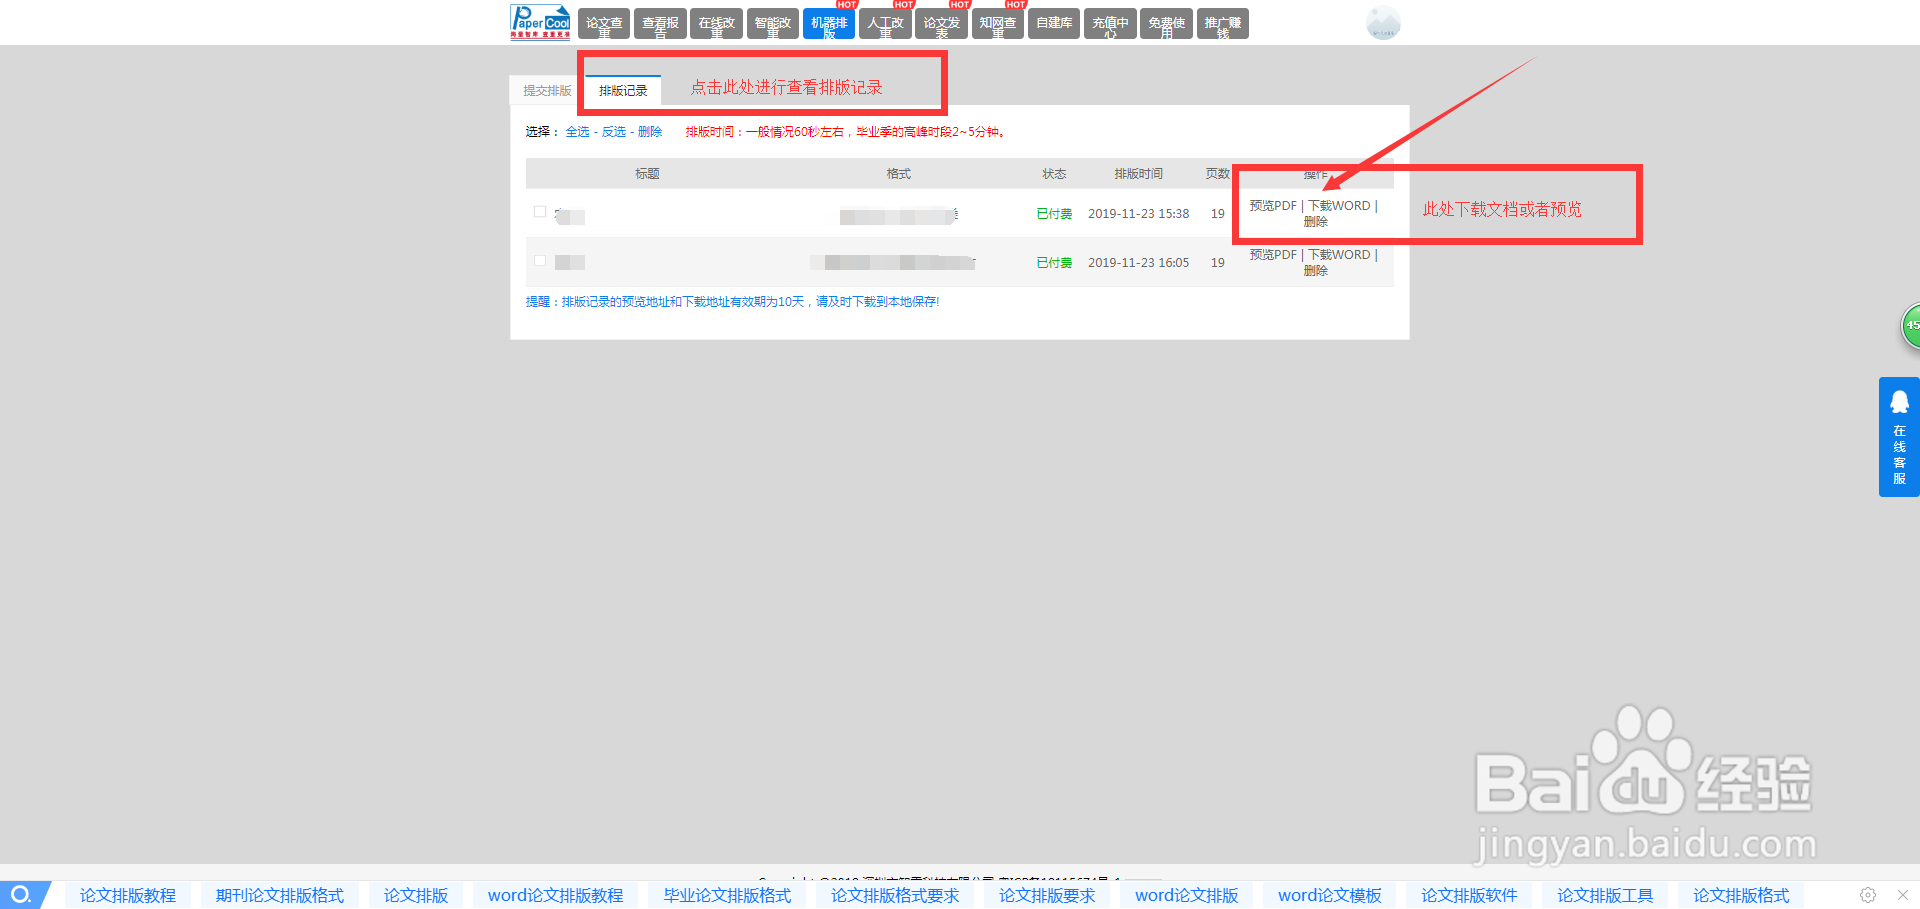Tick the checkbox for the 16:05 record
1920x909 pixels.
[x=540, y=261]
